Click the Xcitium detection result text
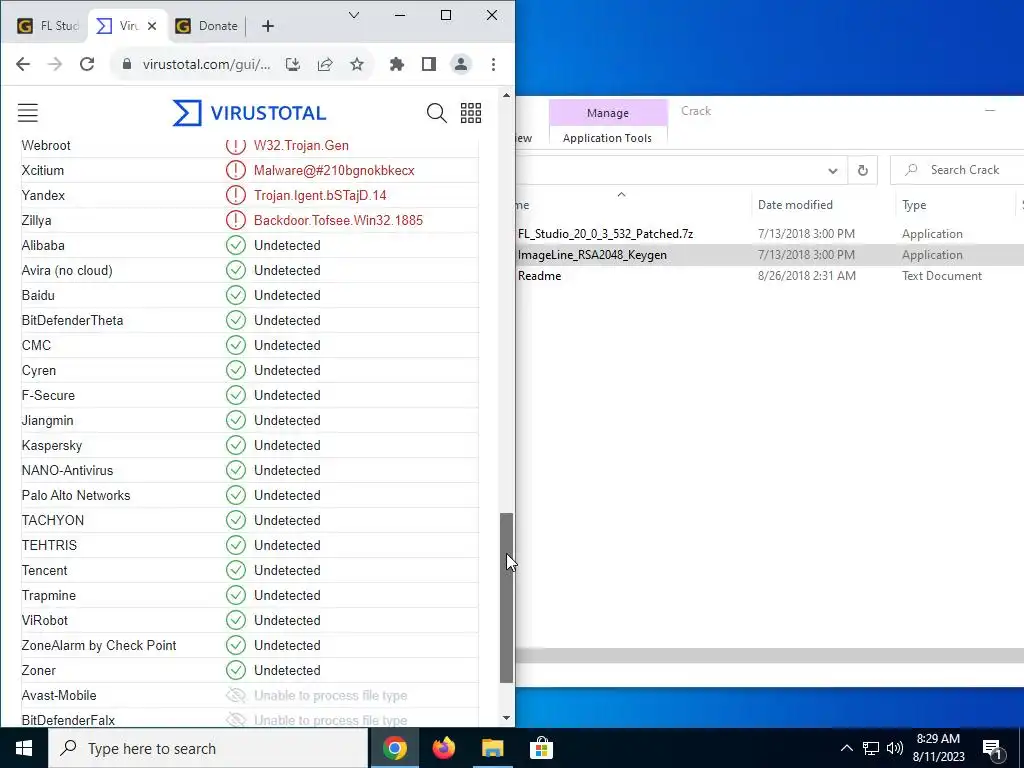 pos(334,170)
